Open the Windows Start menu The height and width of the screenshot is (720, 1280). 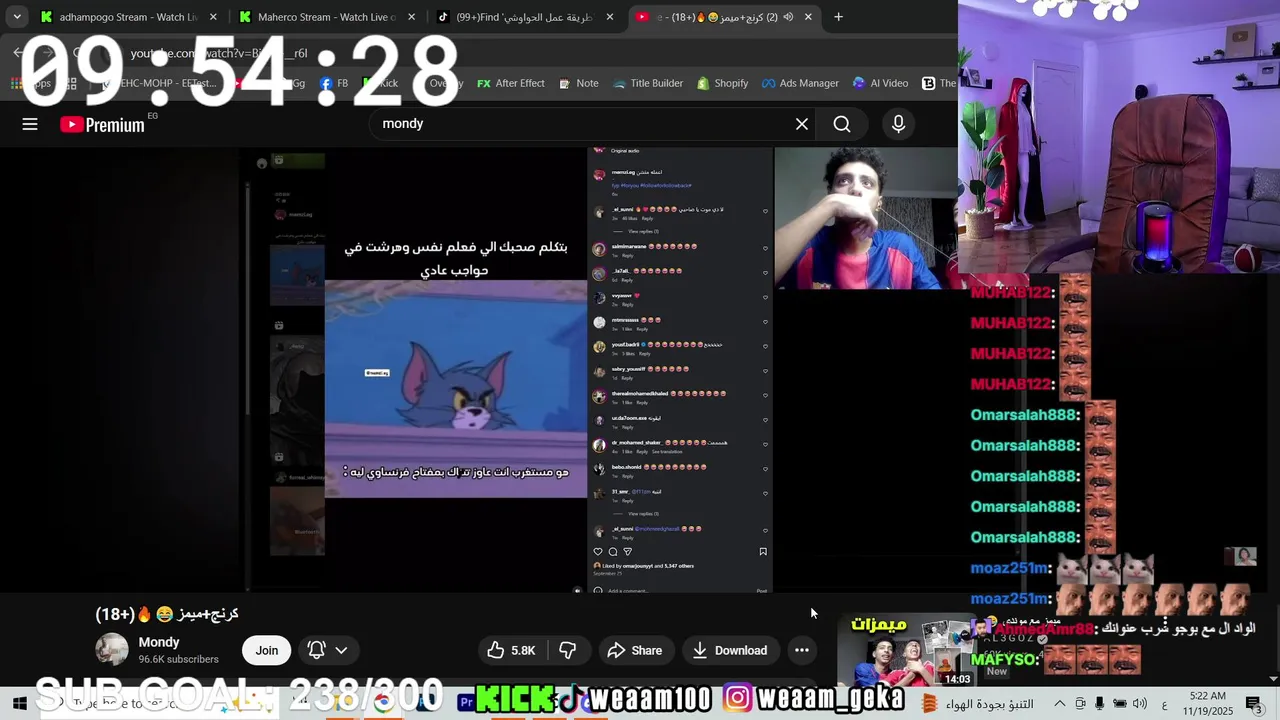(18, 702)
